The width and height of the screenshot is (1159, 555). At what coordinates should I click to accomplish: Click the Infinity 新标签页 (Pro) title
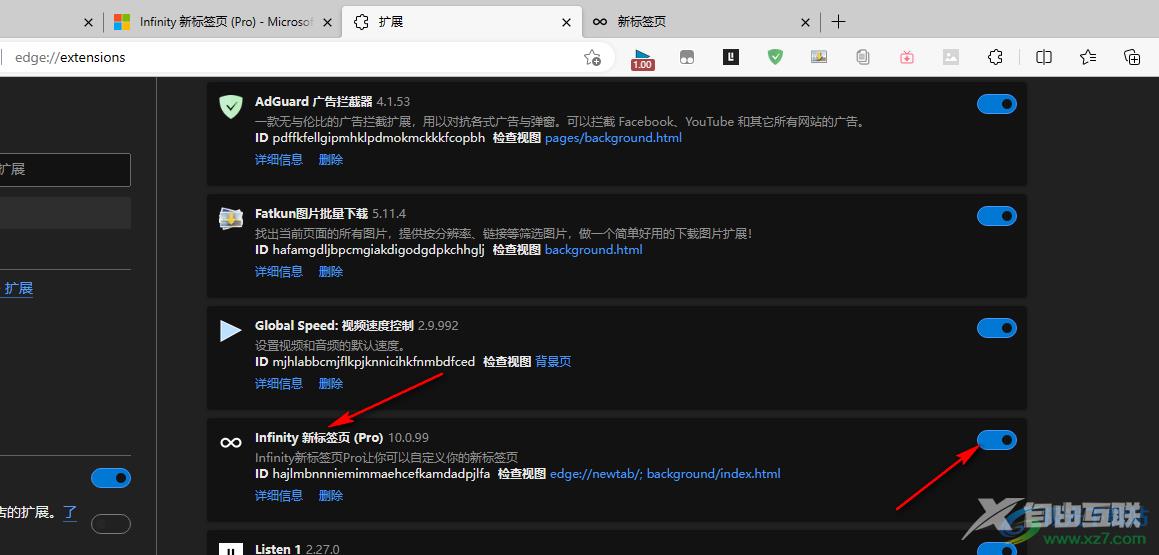(319, 438)
